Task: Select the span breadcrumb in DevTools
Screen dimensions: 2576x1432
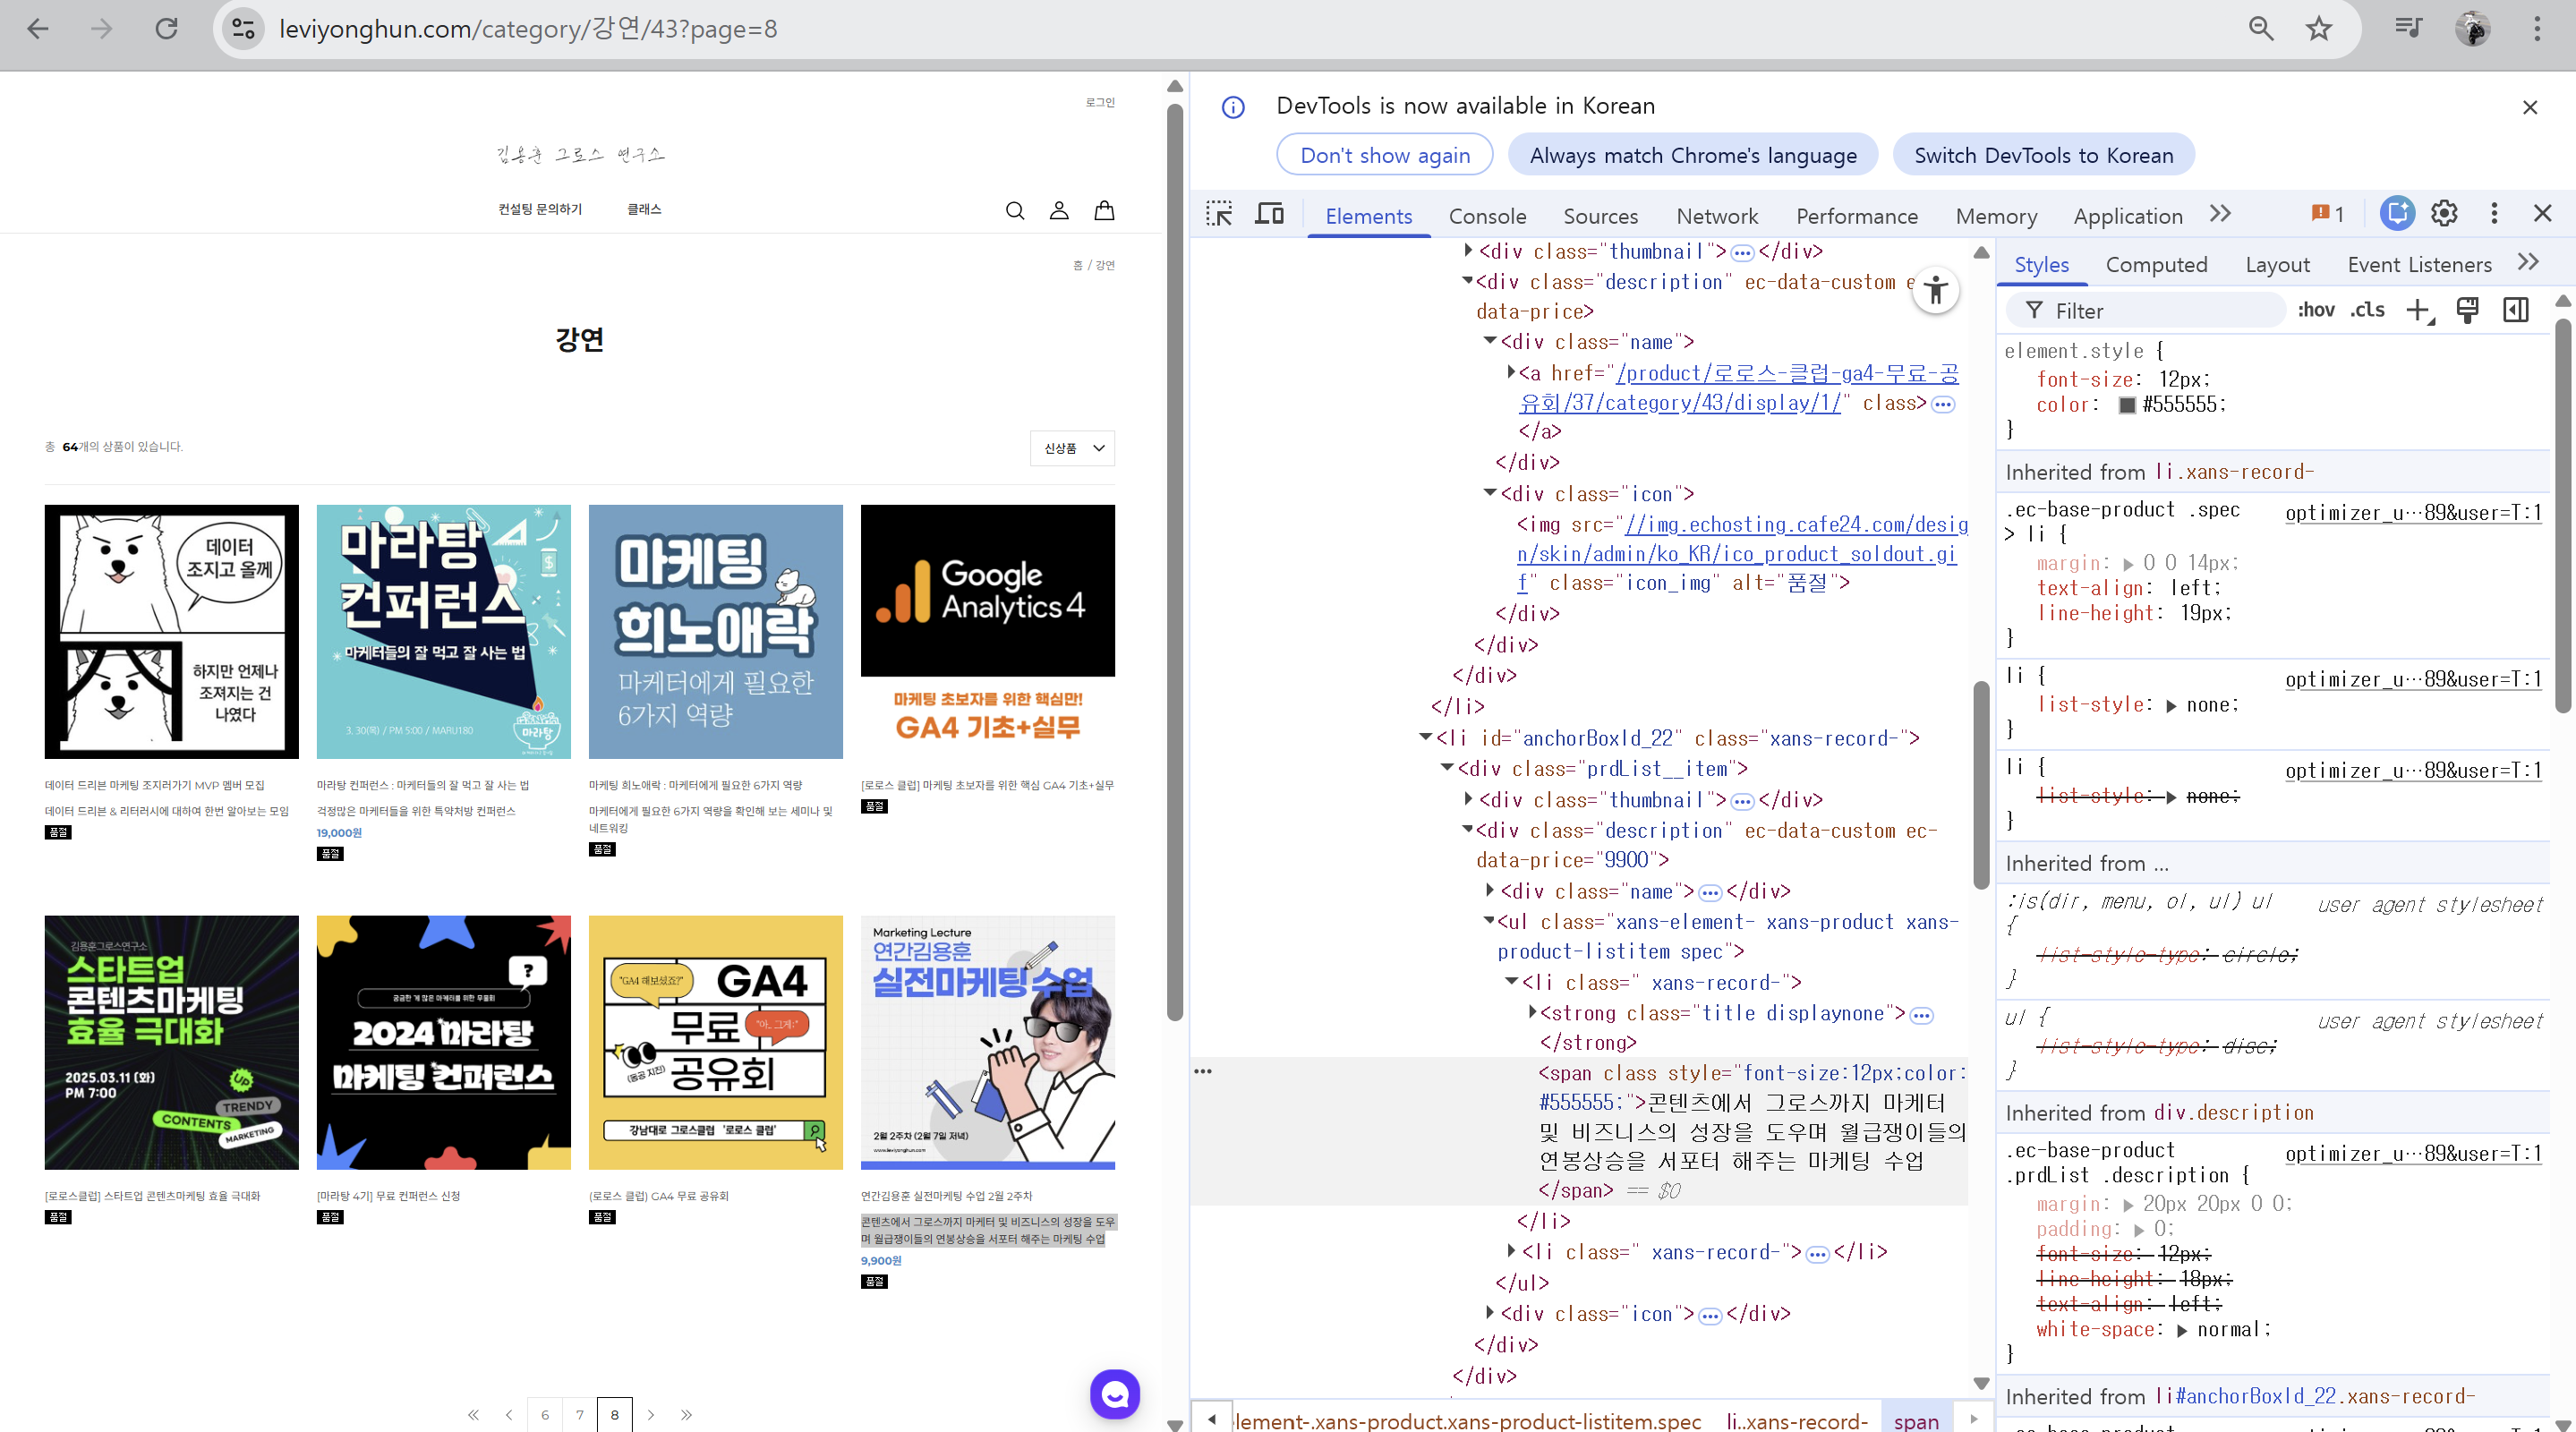Action: (1916, 1421)
